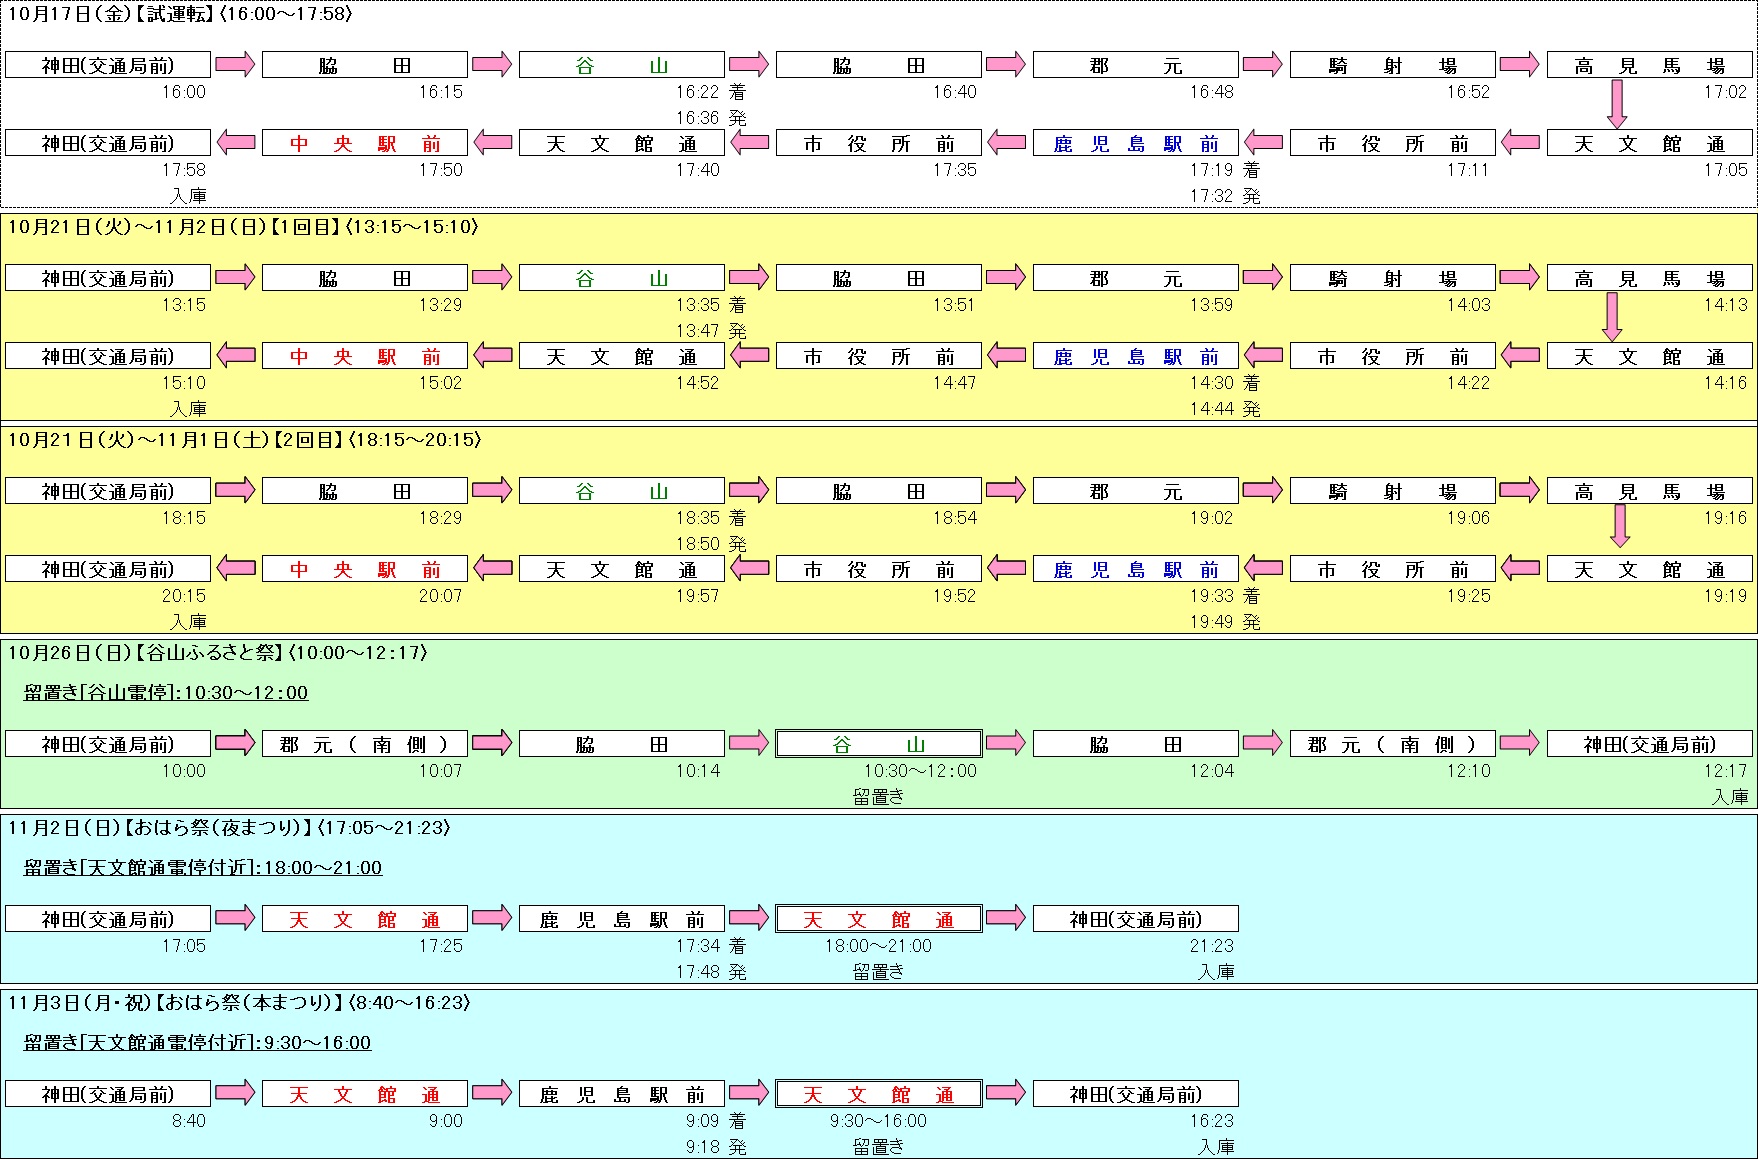Select the blue 鹿児島駅前 box in 2回目 section
This screenshot has height=1159, width=1758.
pyautogui.click(x=1135, y=570)
